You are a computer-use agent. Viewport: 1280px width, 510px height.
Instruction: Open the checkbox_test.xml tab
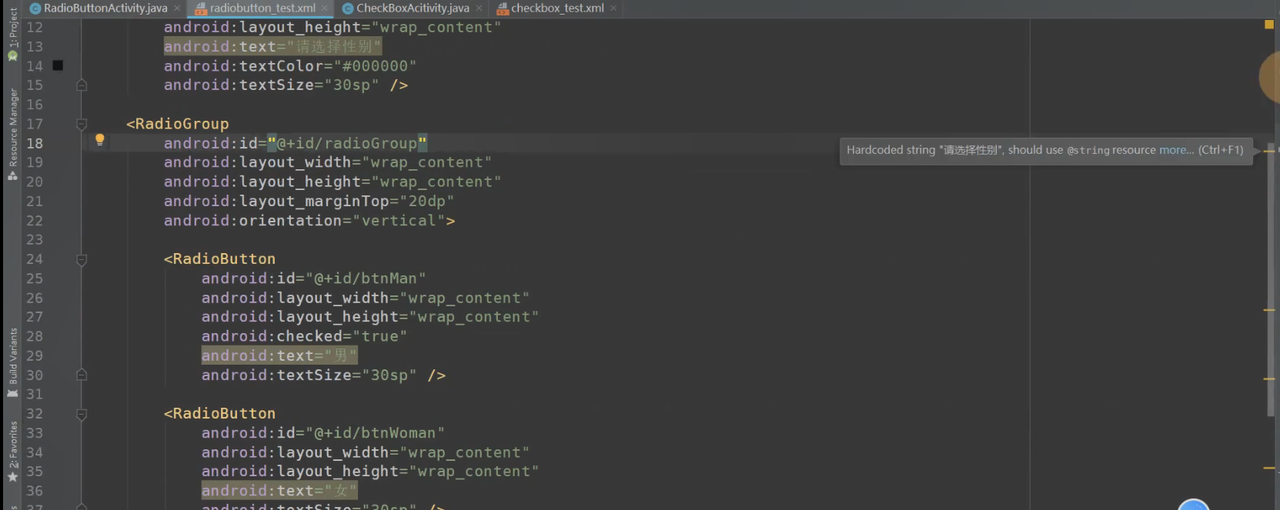click(557, 8)
